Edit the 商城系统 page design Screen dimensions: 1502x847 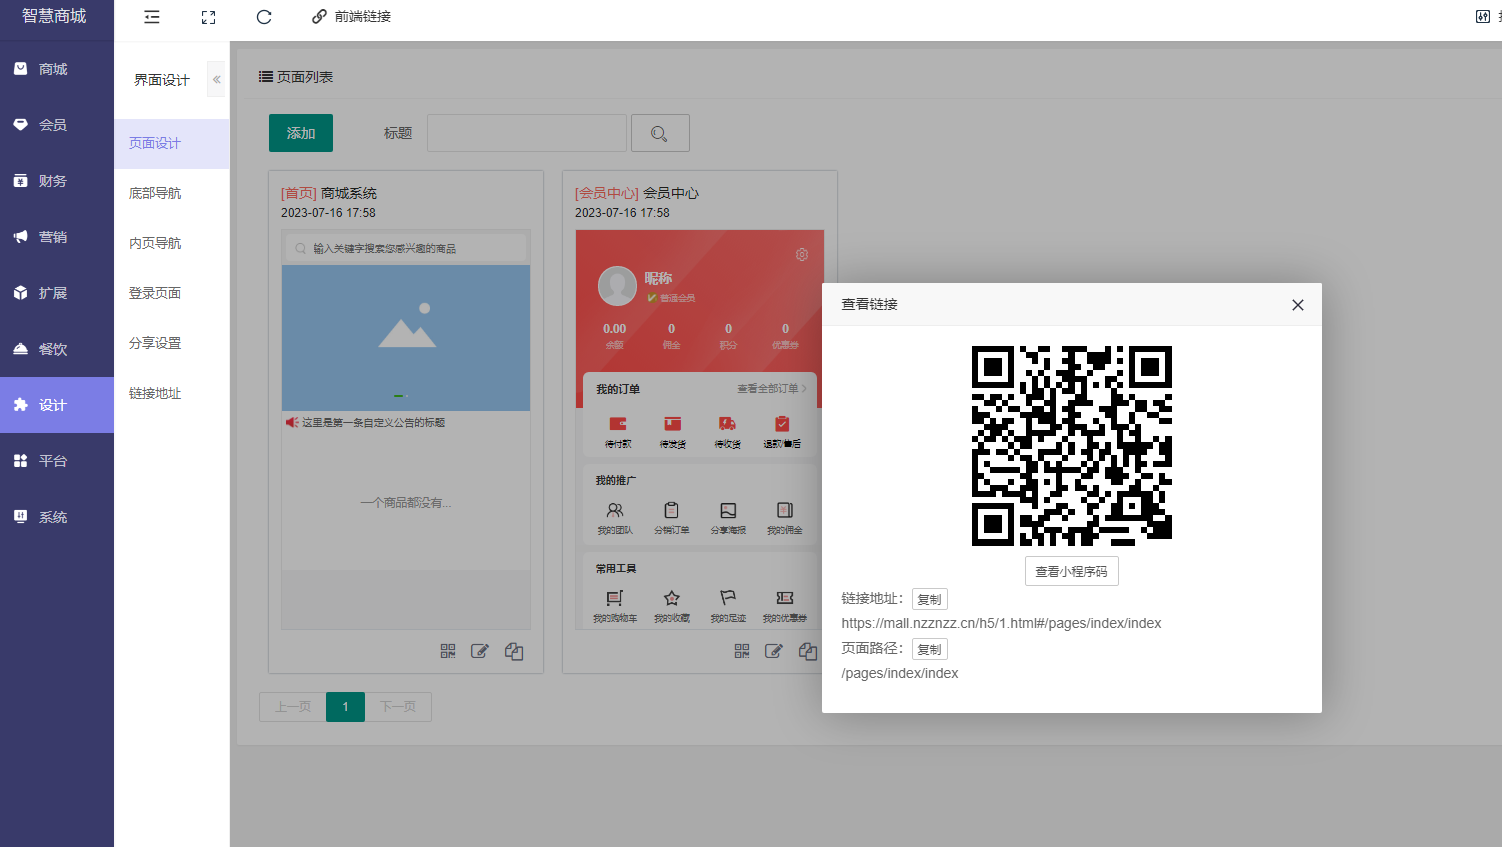[480, 651]
